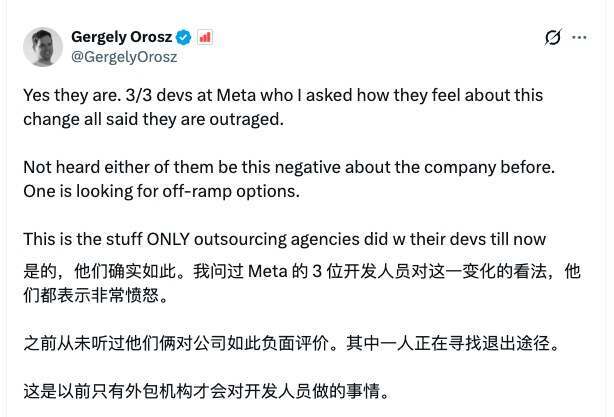Open the Grok explain icon
This screenshot has width=614, height=417.
tap(553, 38)
